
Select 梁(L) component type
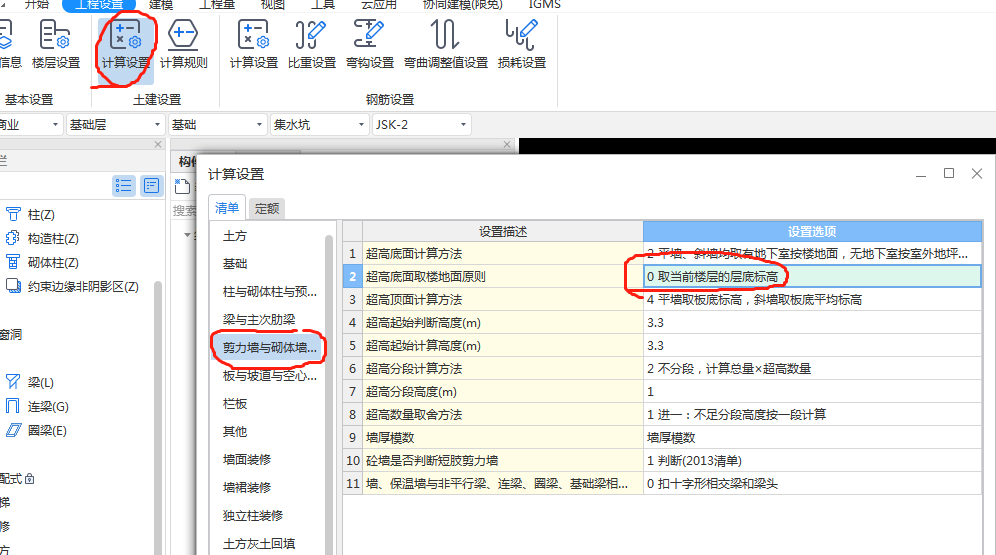coord(29,382)
